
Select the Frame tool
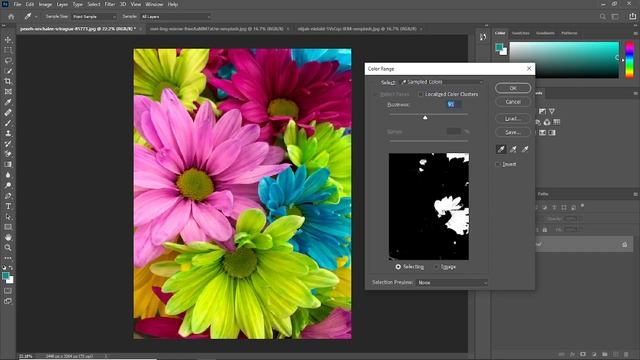pos(8,92)
